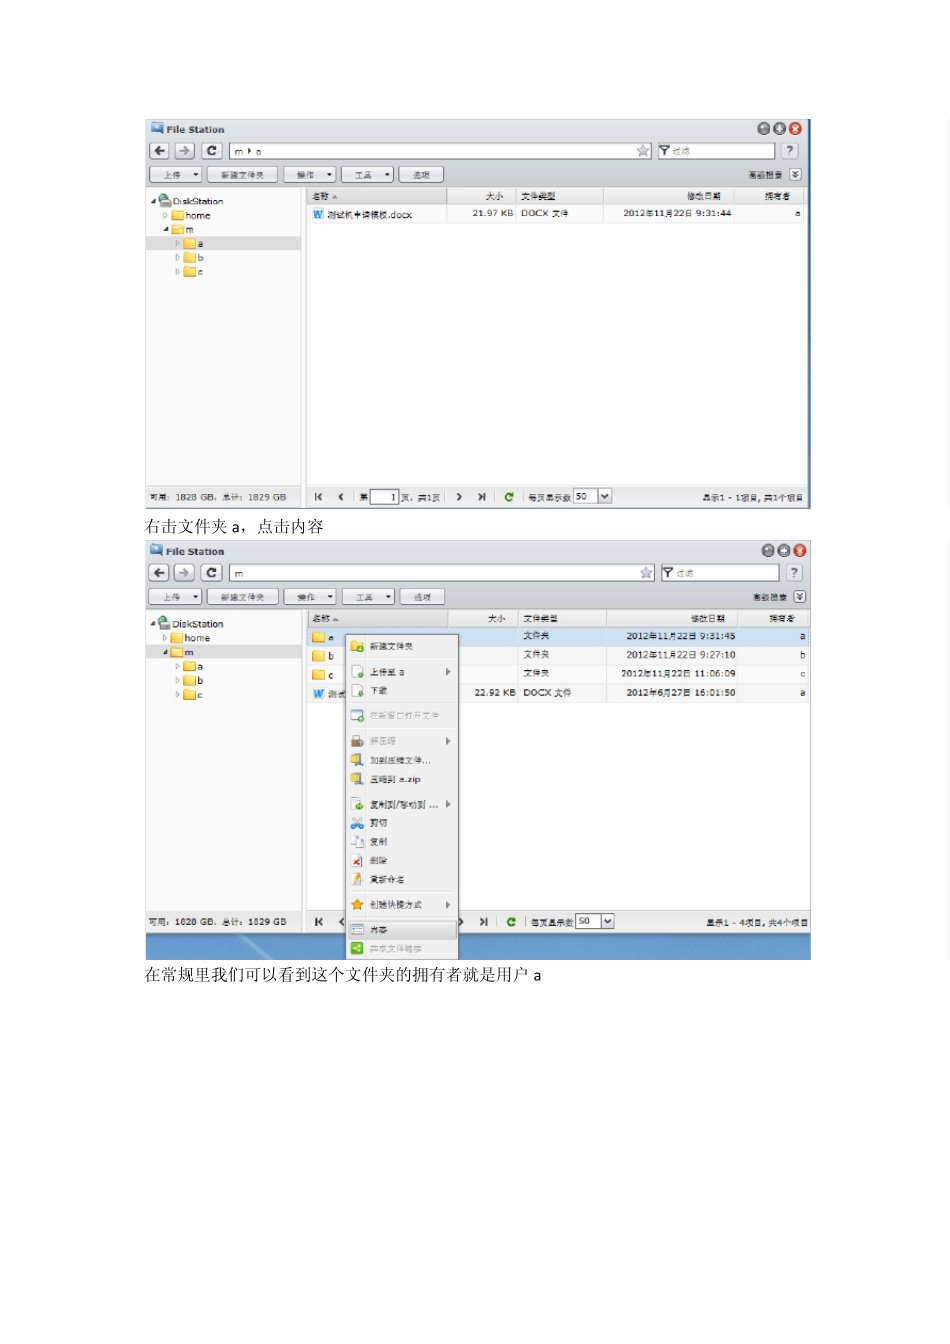
Task: Open the 工具 dropdown in upper window
Action: [367, 175]
